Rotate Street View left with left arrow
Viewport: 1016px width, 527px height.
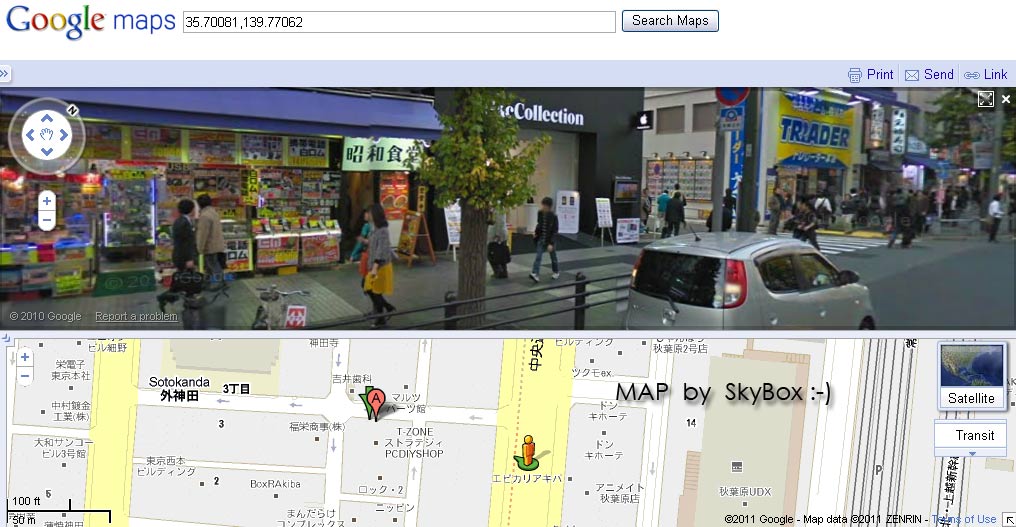click(30, 135)
